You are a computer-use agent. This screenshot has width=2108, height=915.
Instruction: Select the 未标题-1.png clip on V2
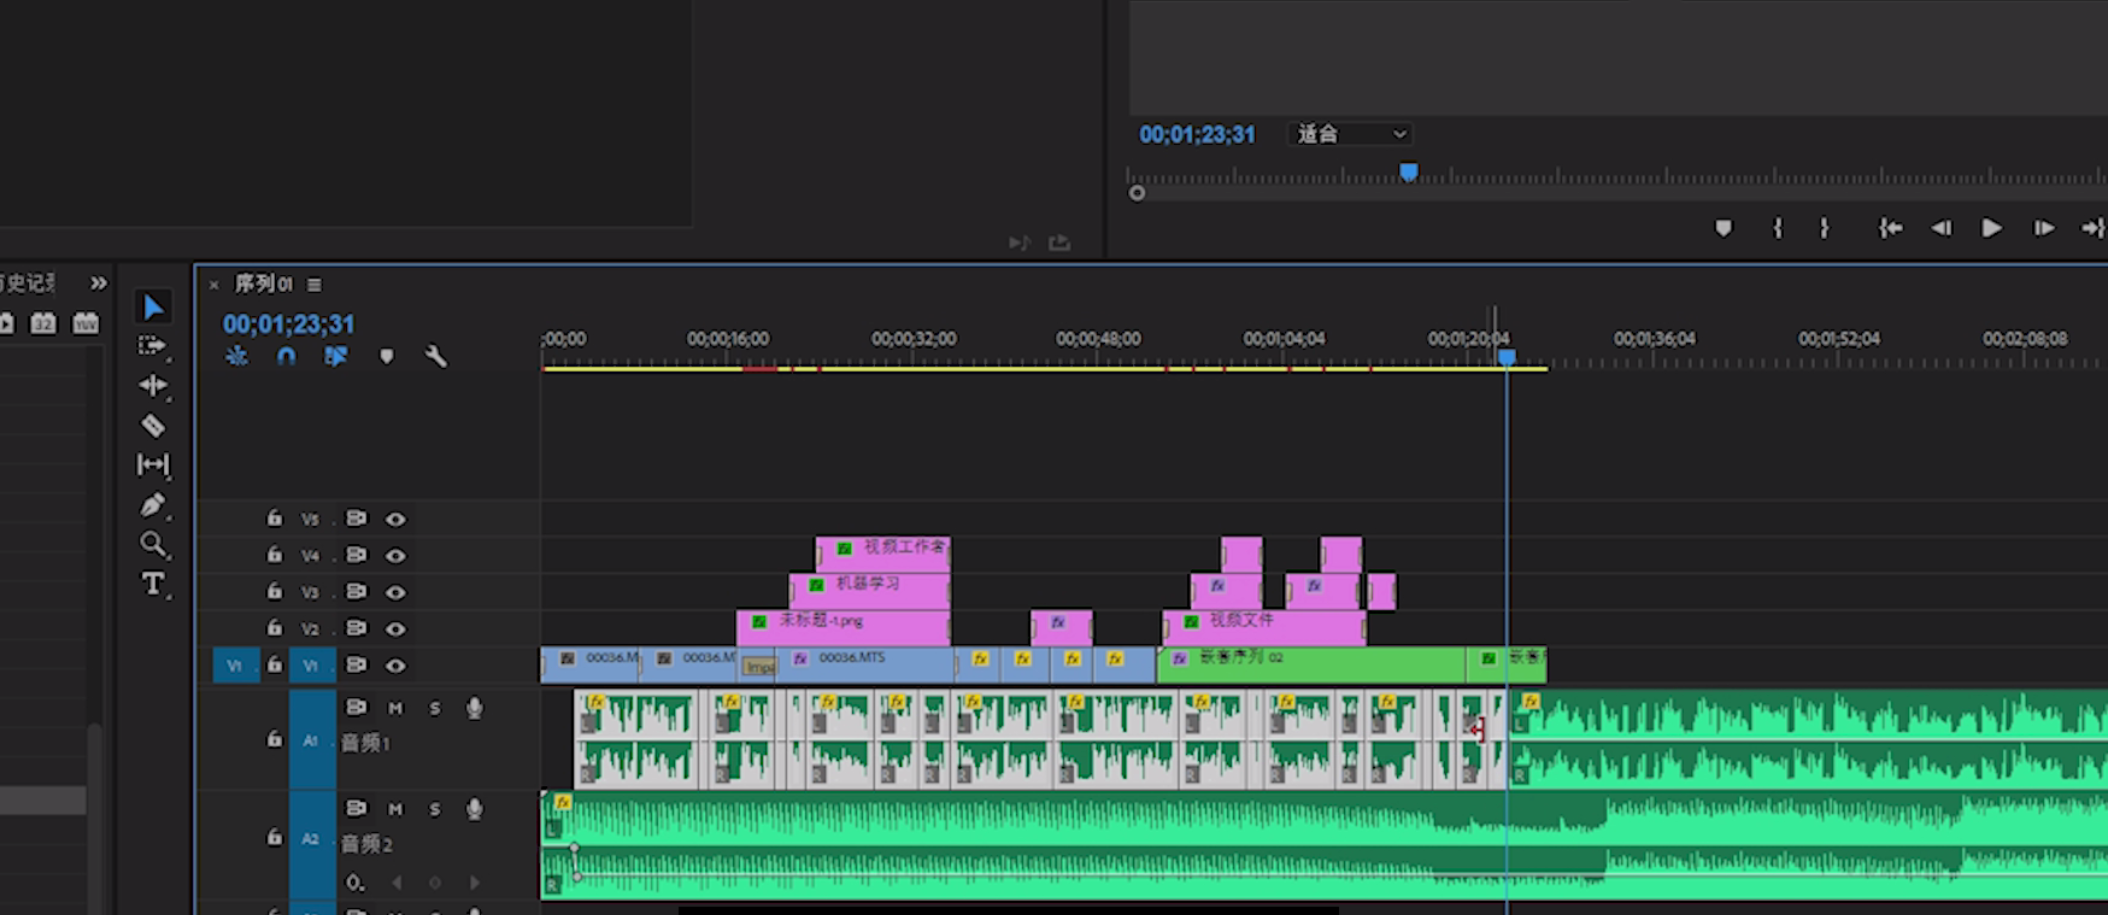click(x=842, y=628)
